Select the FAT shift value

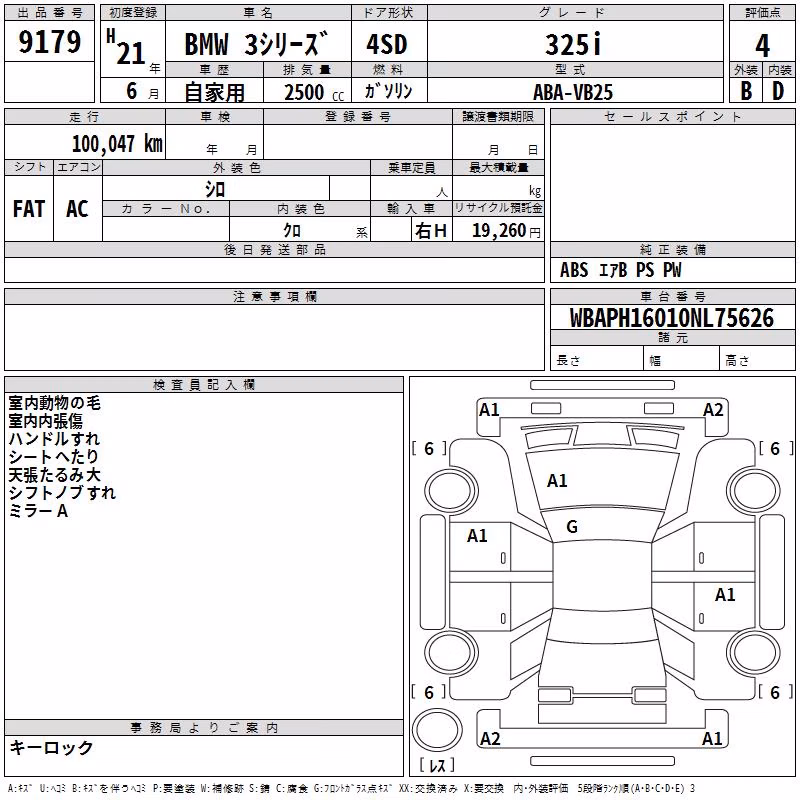tap(29, 209)
